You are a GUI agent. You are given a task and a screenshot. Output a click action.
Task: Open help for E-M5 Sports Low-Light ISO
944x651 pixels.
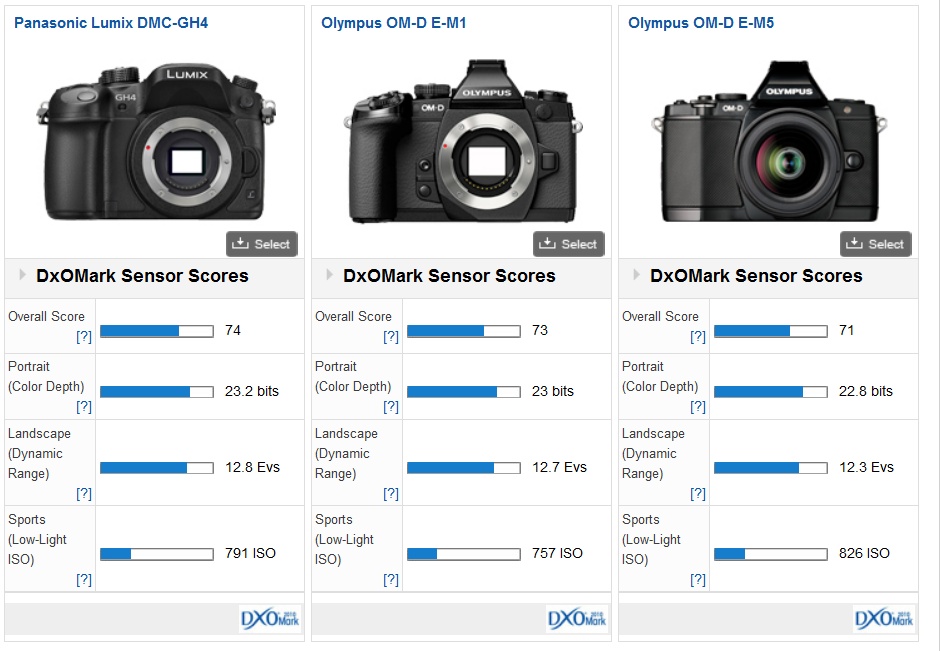pyautogui.click(x=698, y=579)
